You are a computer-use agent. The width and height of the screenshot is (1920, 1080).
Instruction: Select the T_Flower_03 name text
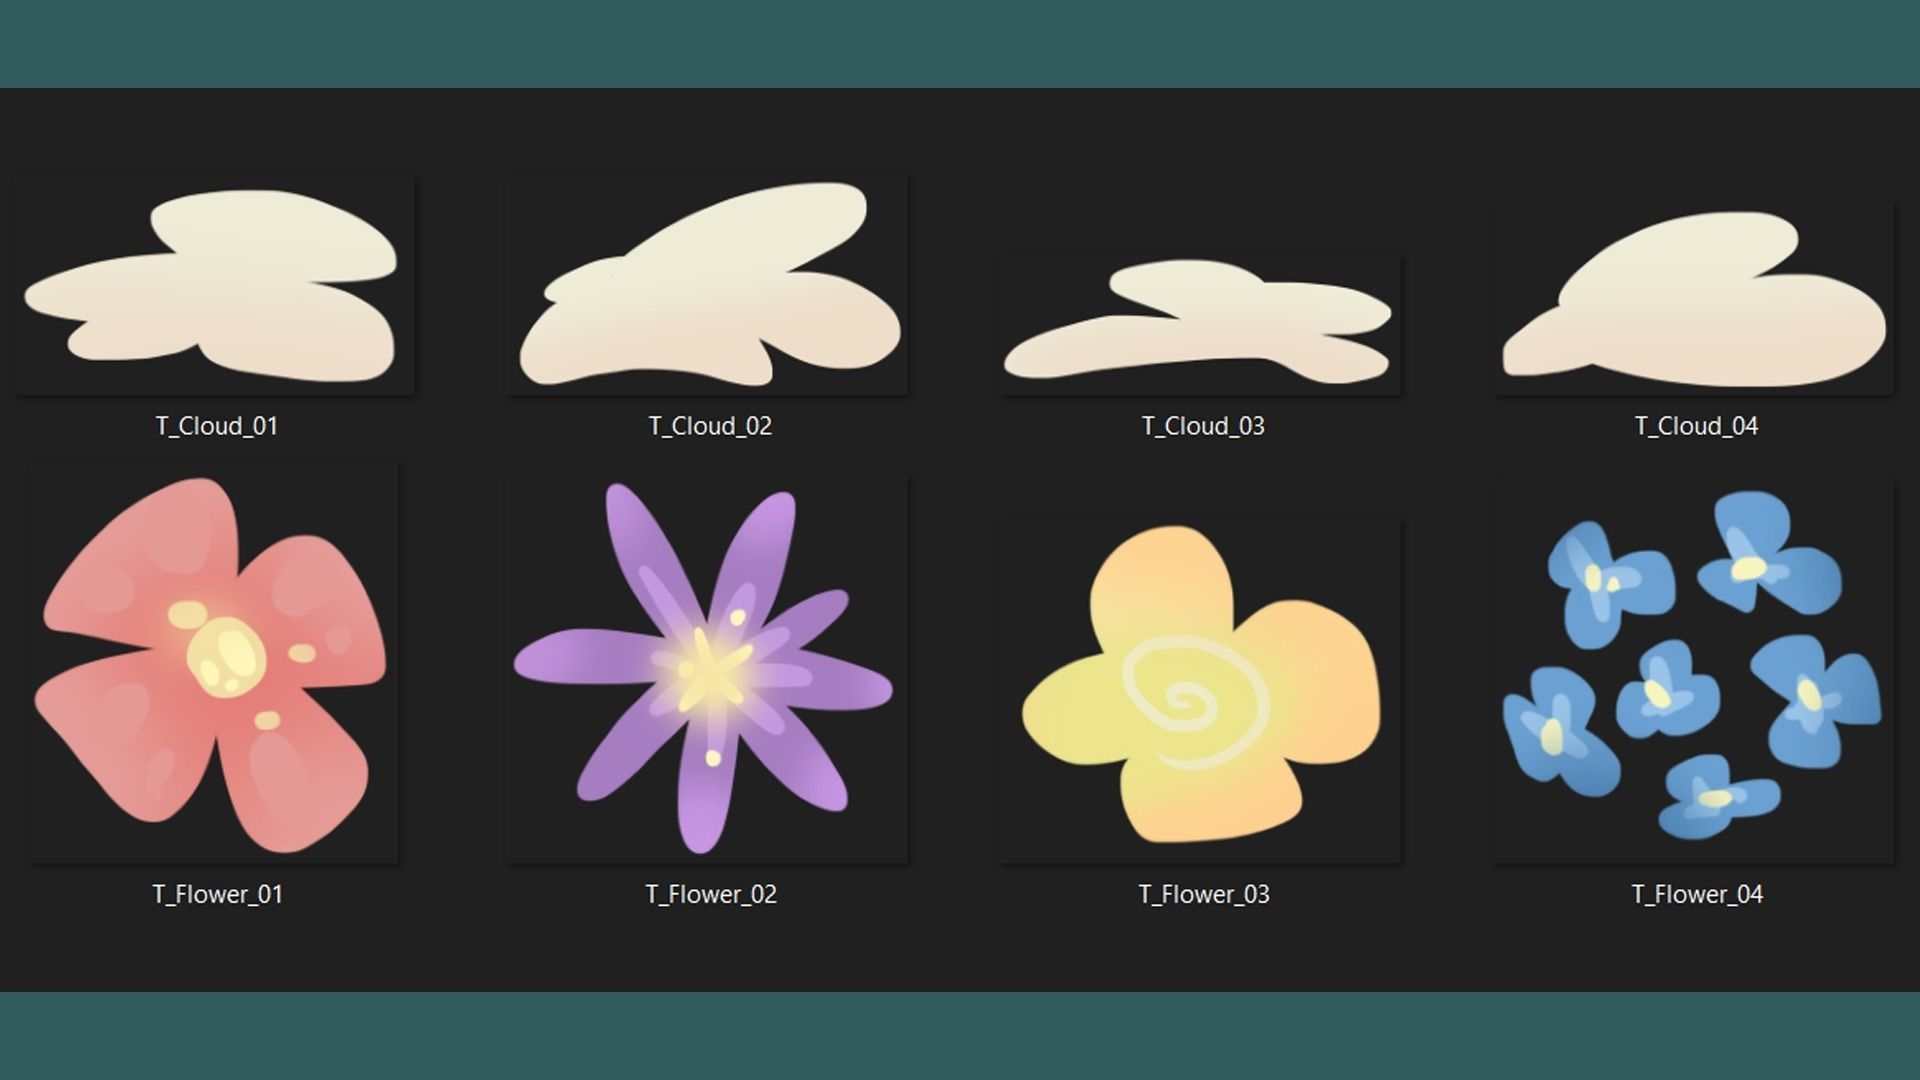pyautogui.click(x=1203, y=894)
